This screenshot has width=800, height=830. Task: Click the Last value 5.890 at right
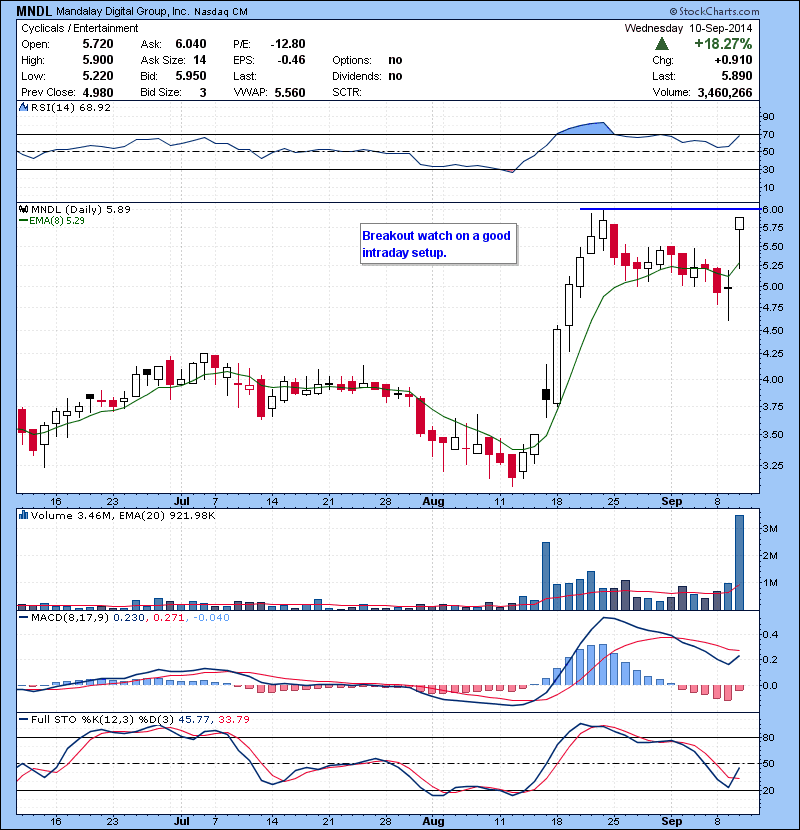coord(737,76)
